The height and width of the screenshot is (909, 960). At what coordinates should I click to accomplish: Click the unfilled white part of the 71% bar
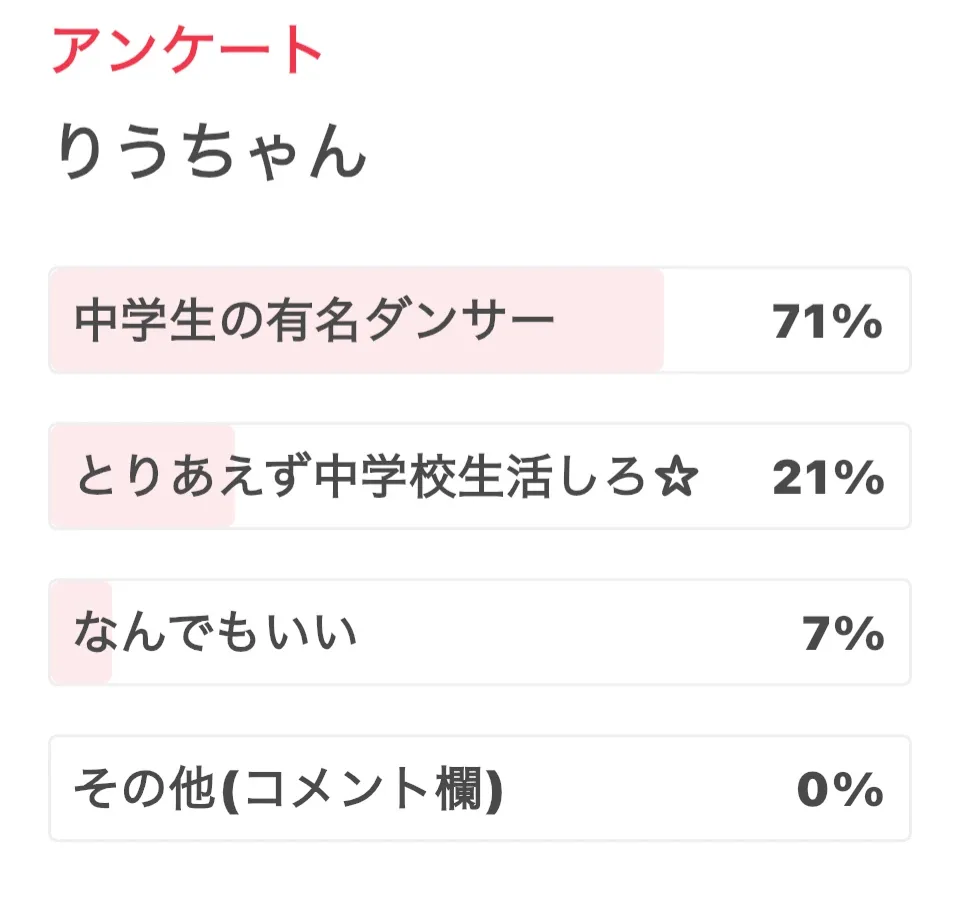click(x=715, y=322)
